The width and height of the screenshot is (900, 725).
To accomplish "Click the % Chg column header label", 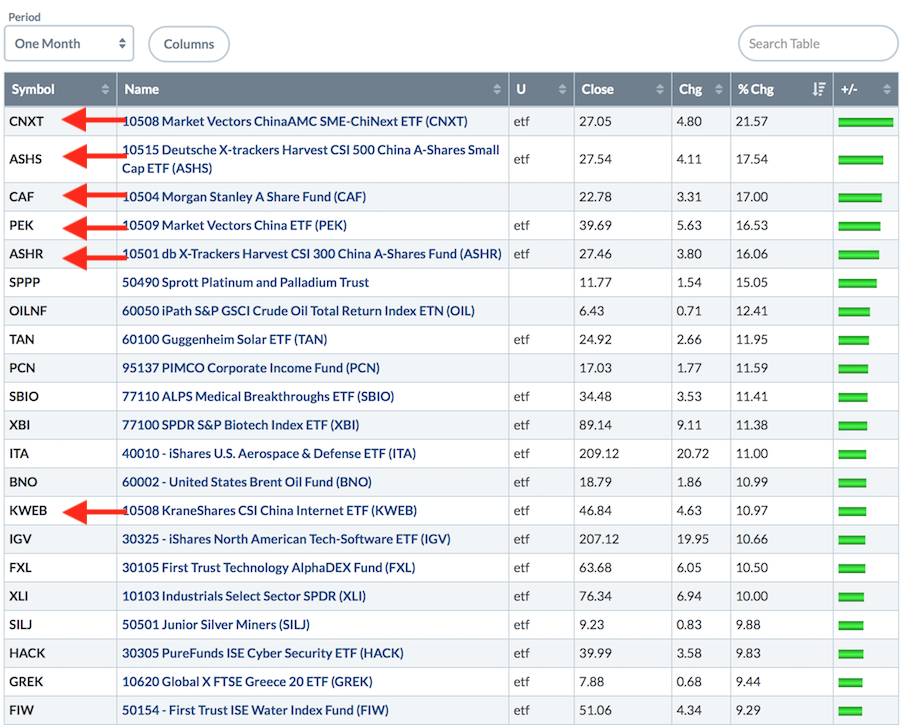I will point(756,90).
